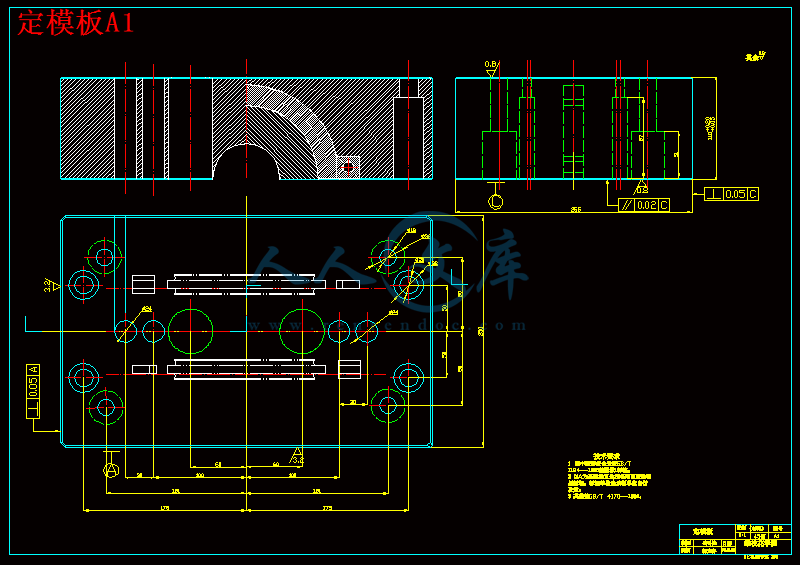Screen dimensions: 800x565
Task: Select the semicircular arch in section view
Action: coord(246,161)
